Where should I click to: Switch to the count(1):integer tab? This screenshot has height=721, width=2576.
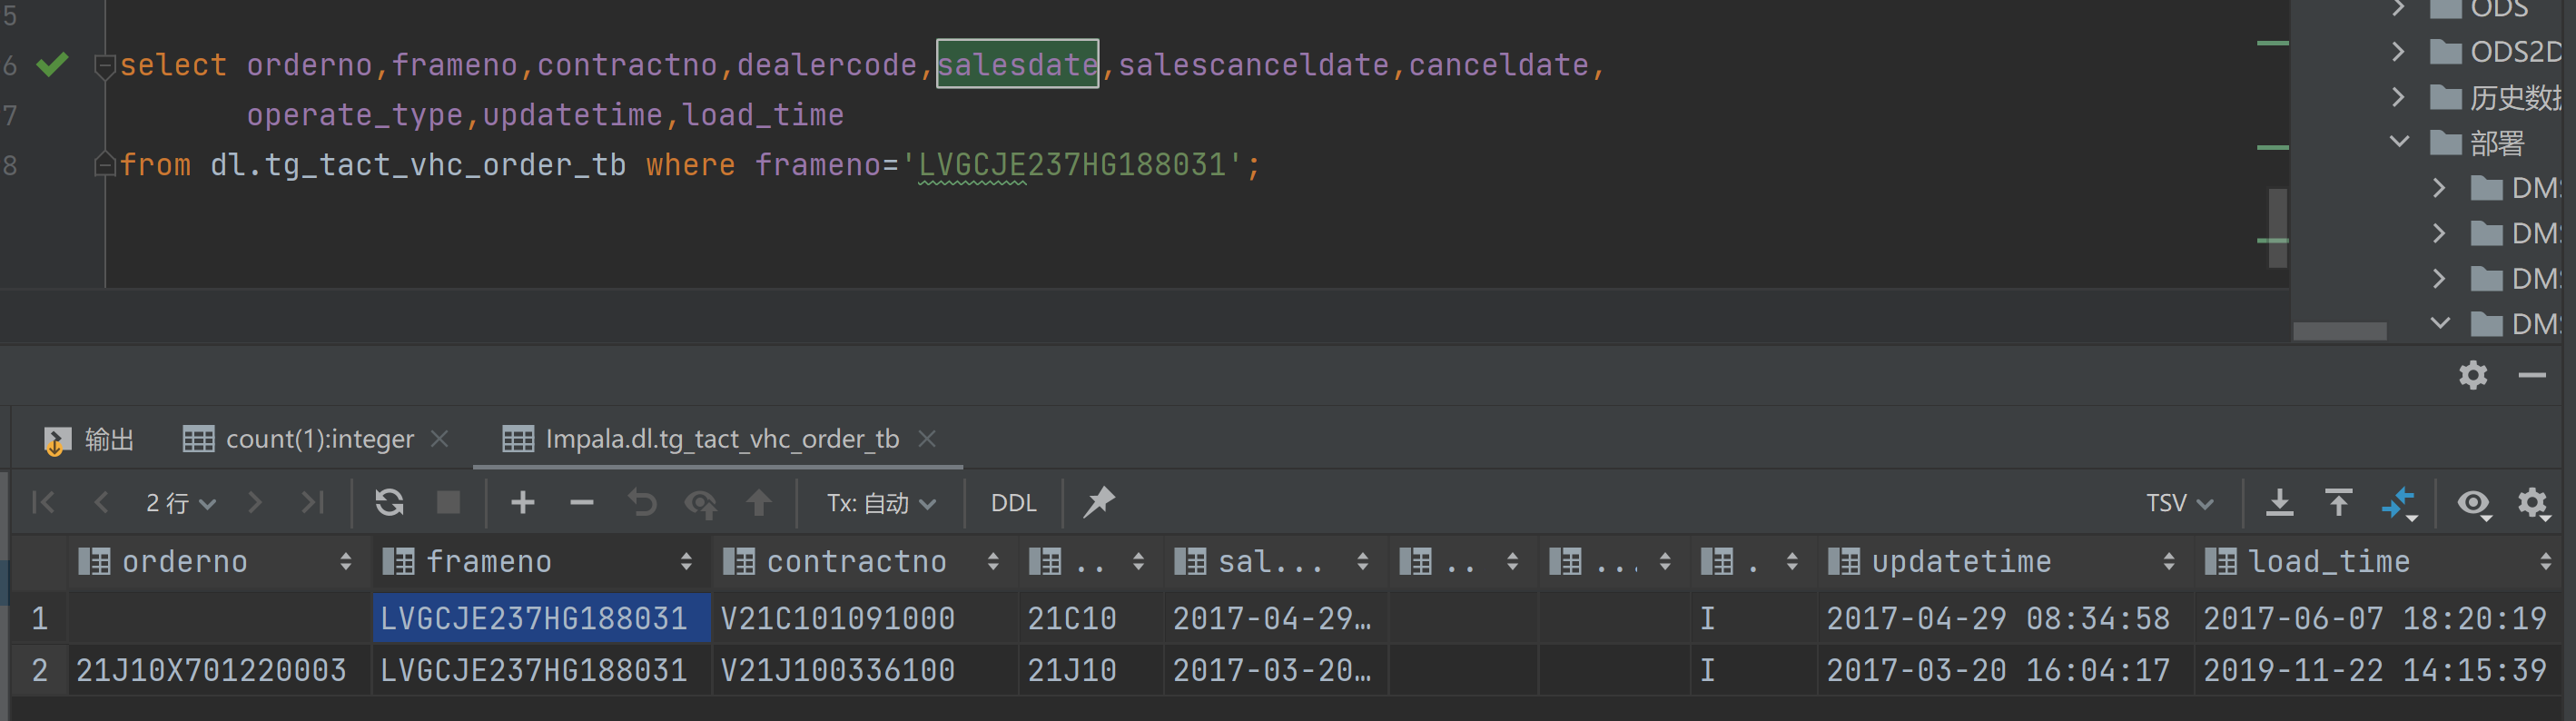click(x=318, y=439)
